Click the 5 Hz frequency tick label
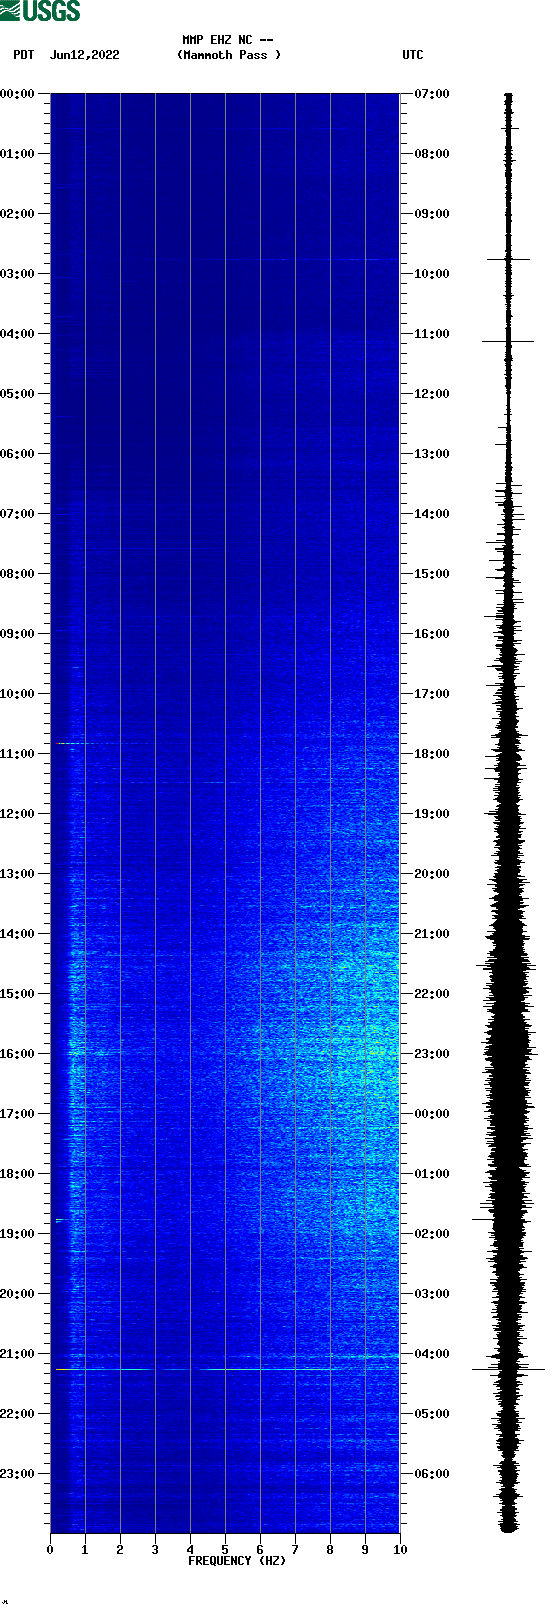Image resolution: width=552 pixels, height=1613 pixels. [225, 1550]
